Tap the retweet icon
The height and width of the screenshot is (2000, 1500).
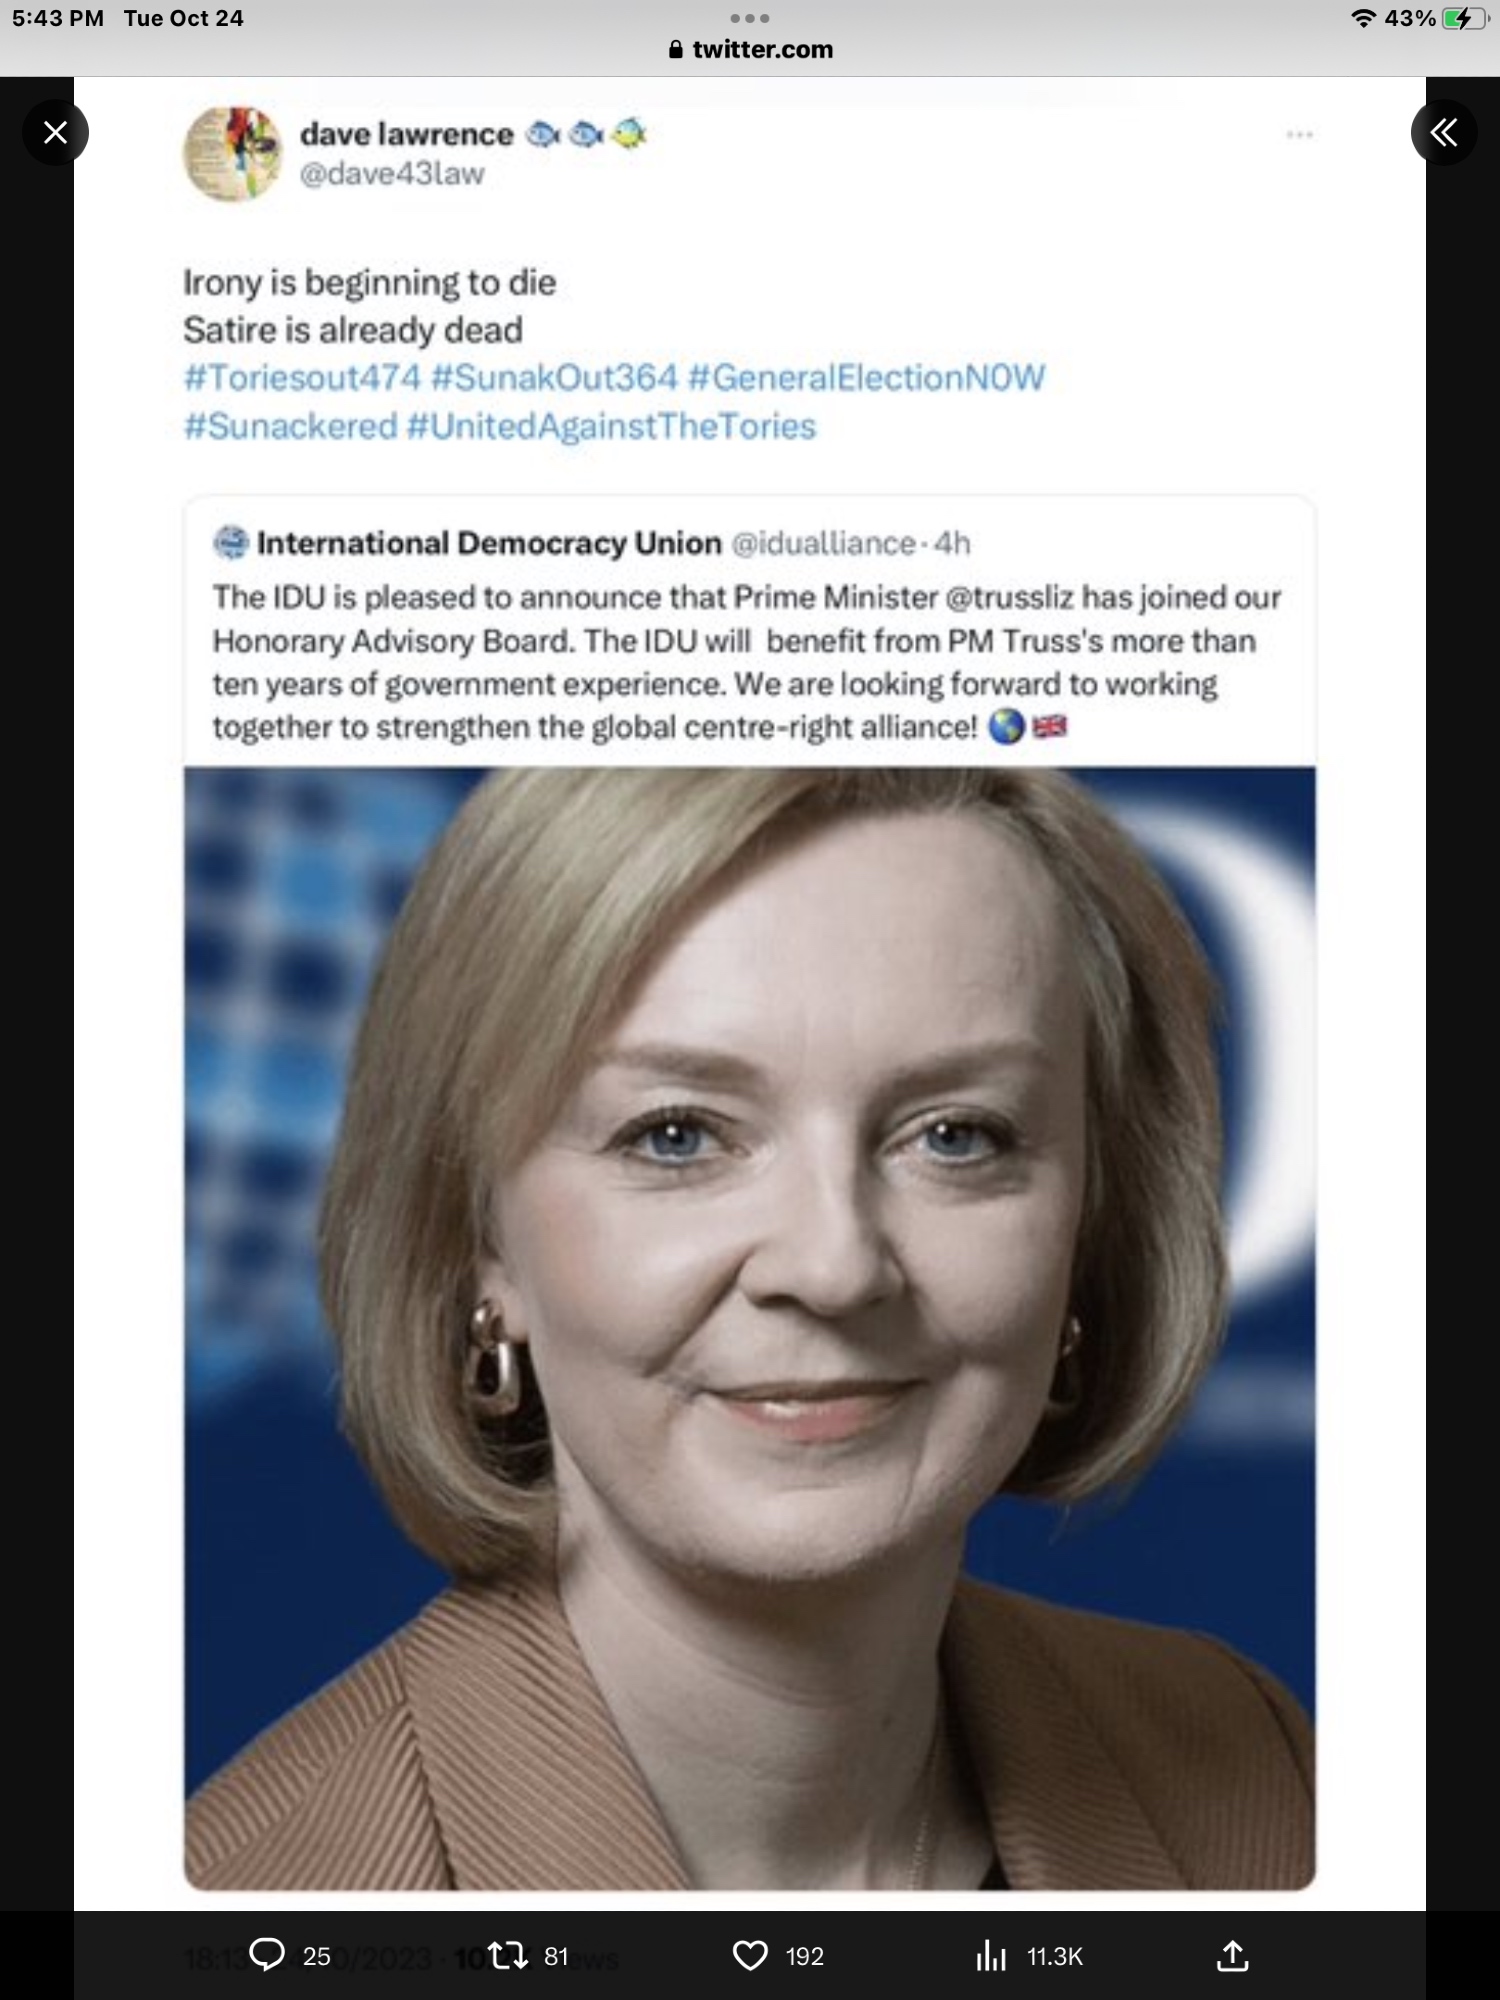[x=508, y=1955]
